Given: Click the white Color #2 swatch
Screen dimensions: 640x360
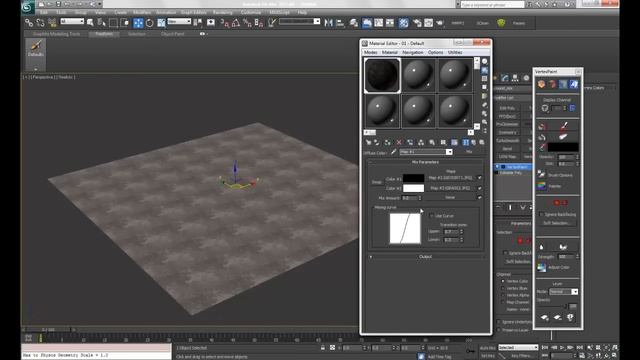Looking at the screenshot, I should tap(413, 188).
